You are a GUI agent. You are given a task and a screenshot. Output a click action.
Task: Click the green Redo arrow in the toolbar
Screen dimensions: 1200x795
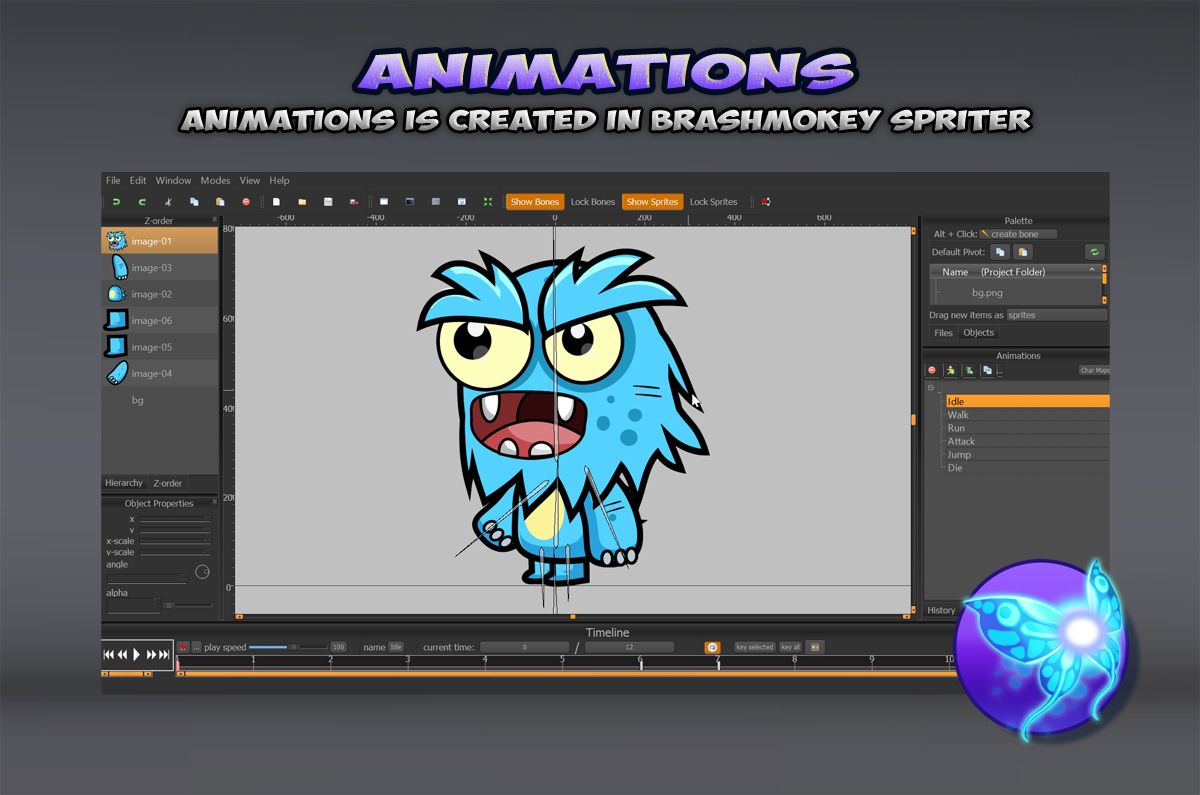point(142,202)
